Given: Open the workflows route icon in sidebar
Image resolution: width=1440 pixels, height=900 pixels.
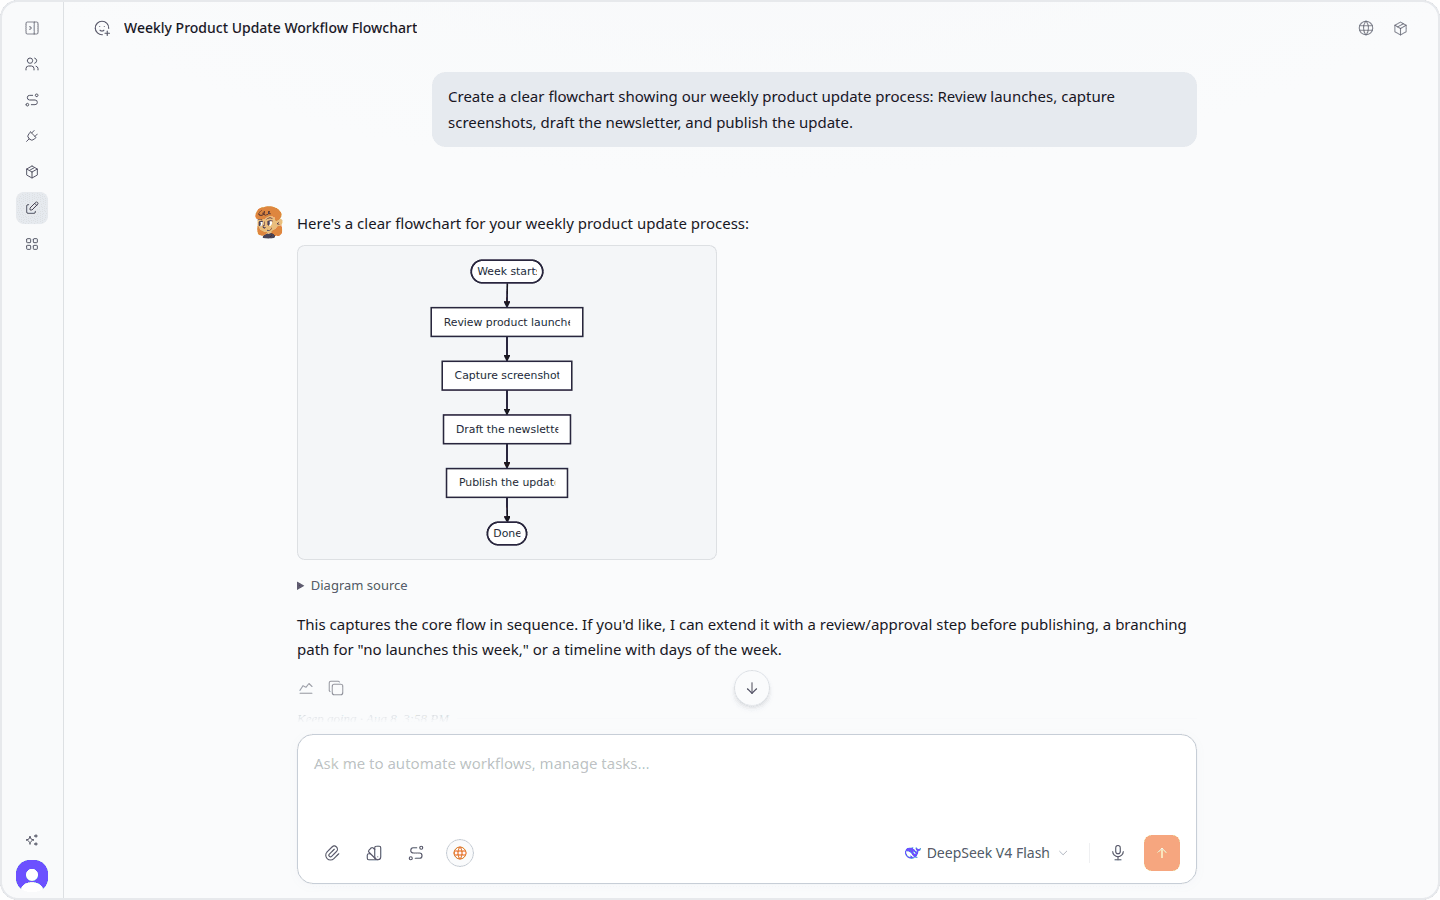Looking at the screenshot, I should [32, 100].
